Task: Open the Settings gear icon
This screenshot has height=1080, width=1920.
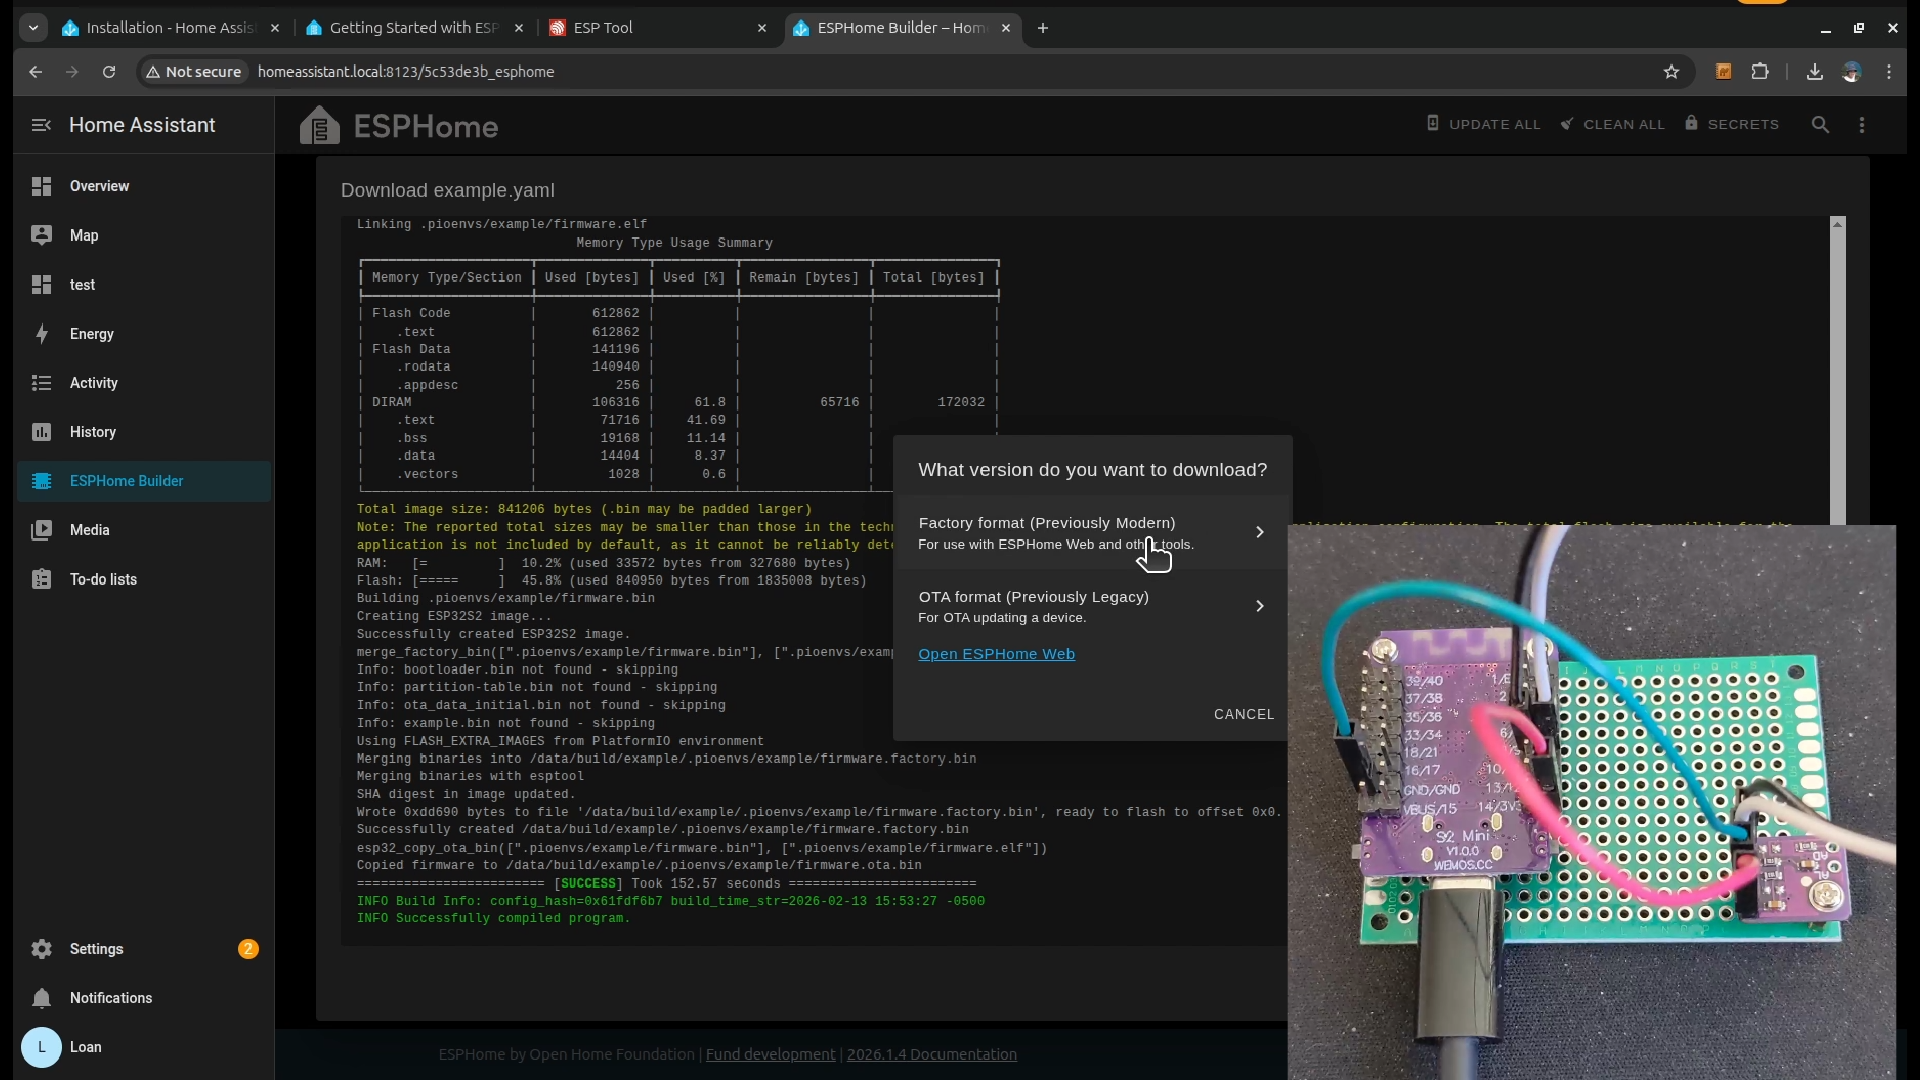Action: (x=41, y=949)
